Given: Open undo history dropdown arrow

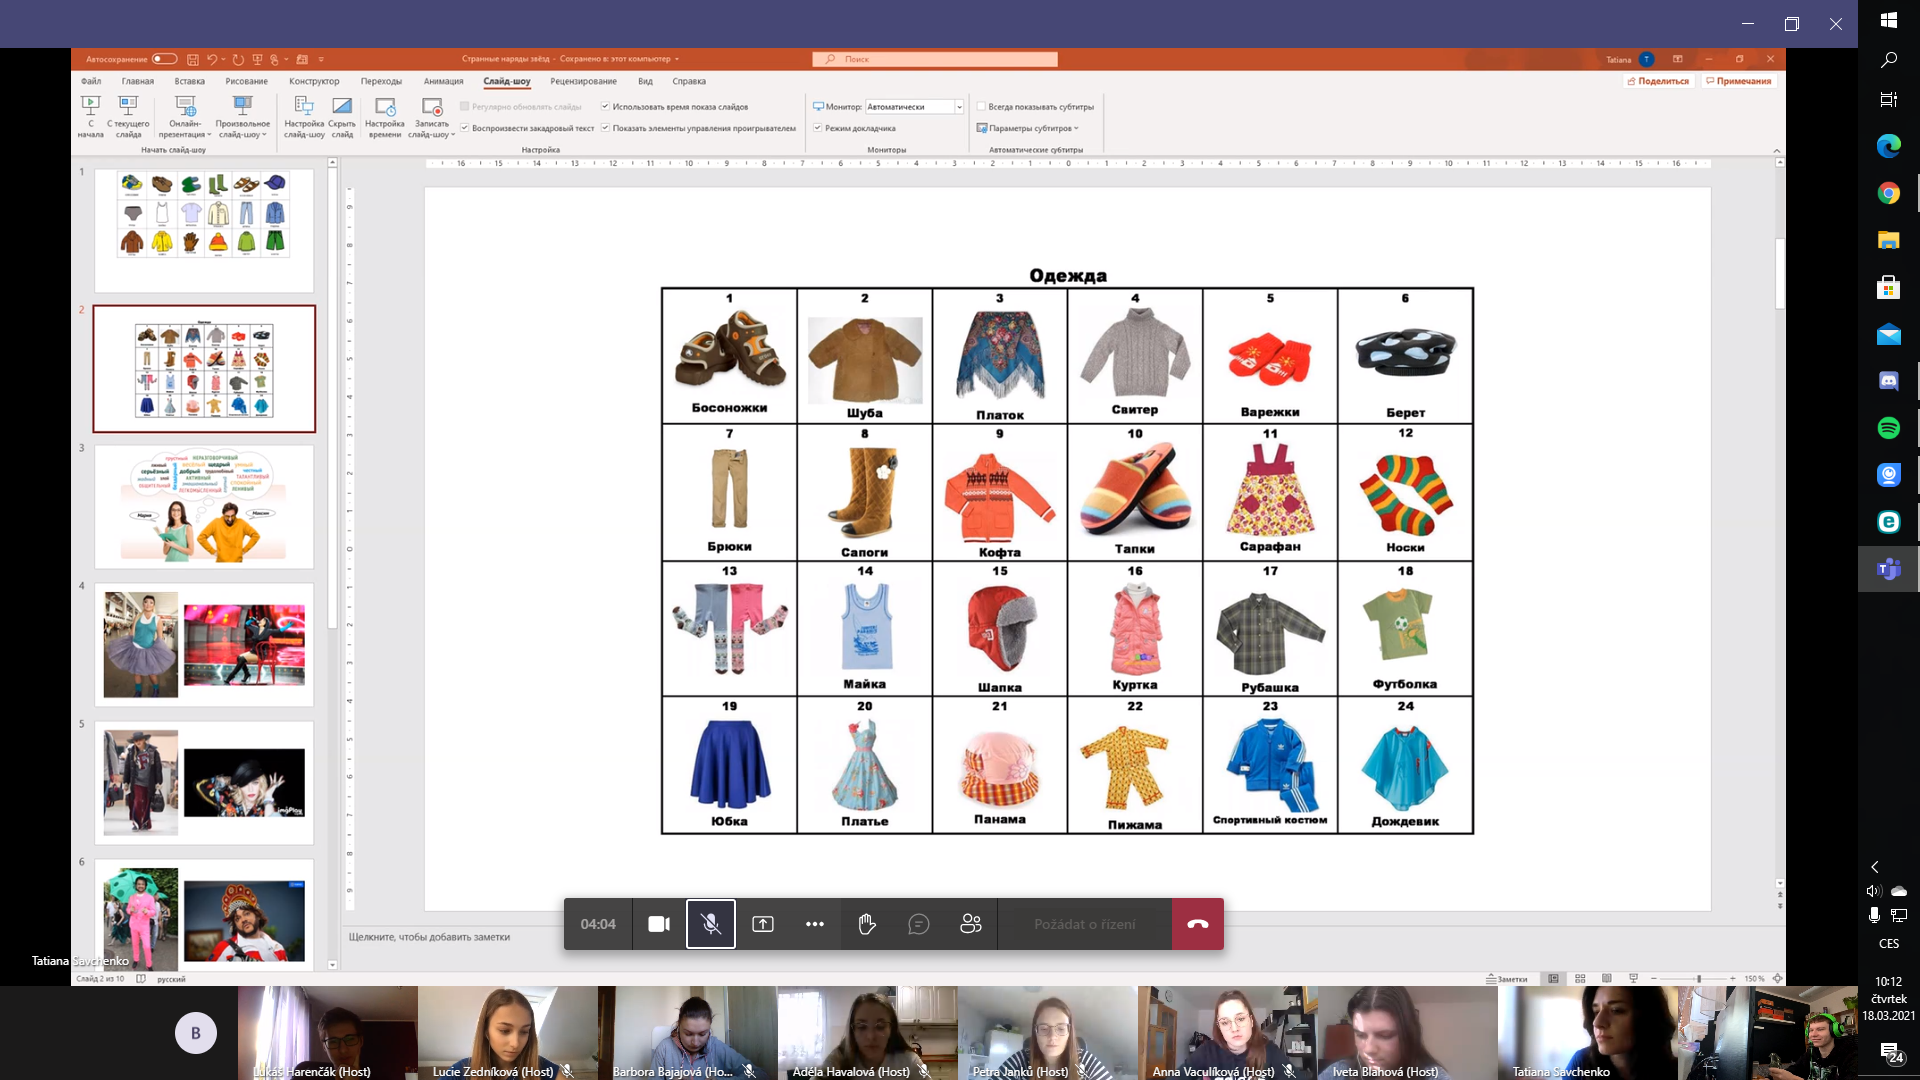Looking at the screenshot, I should [224, 59].
